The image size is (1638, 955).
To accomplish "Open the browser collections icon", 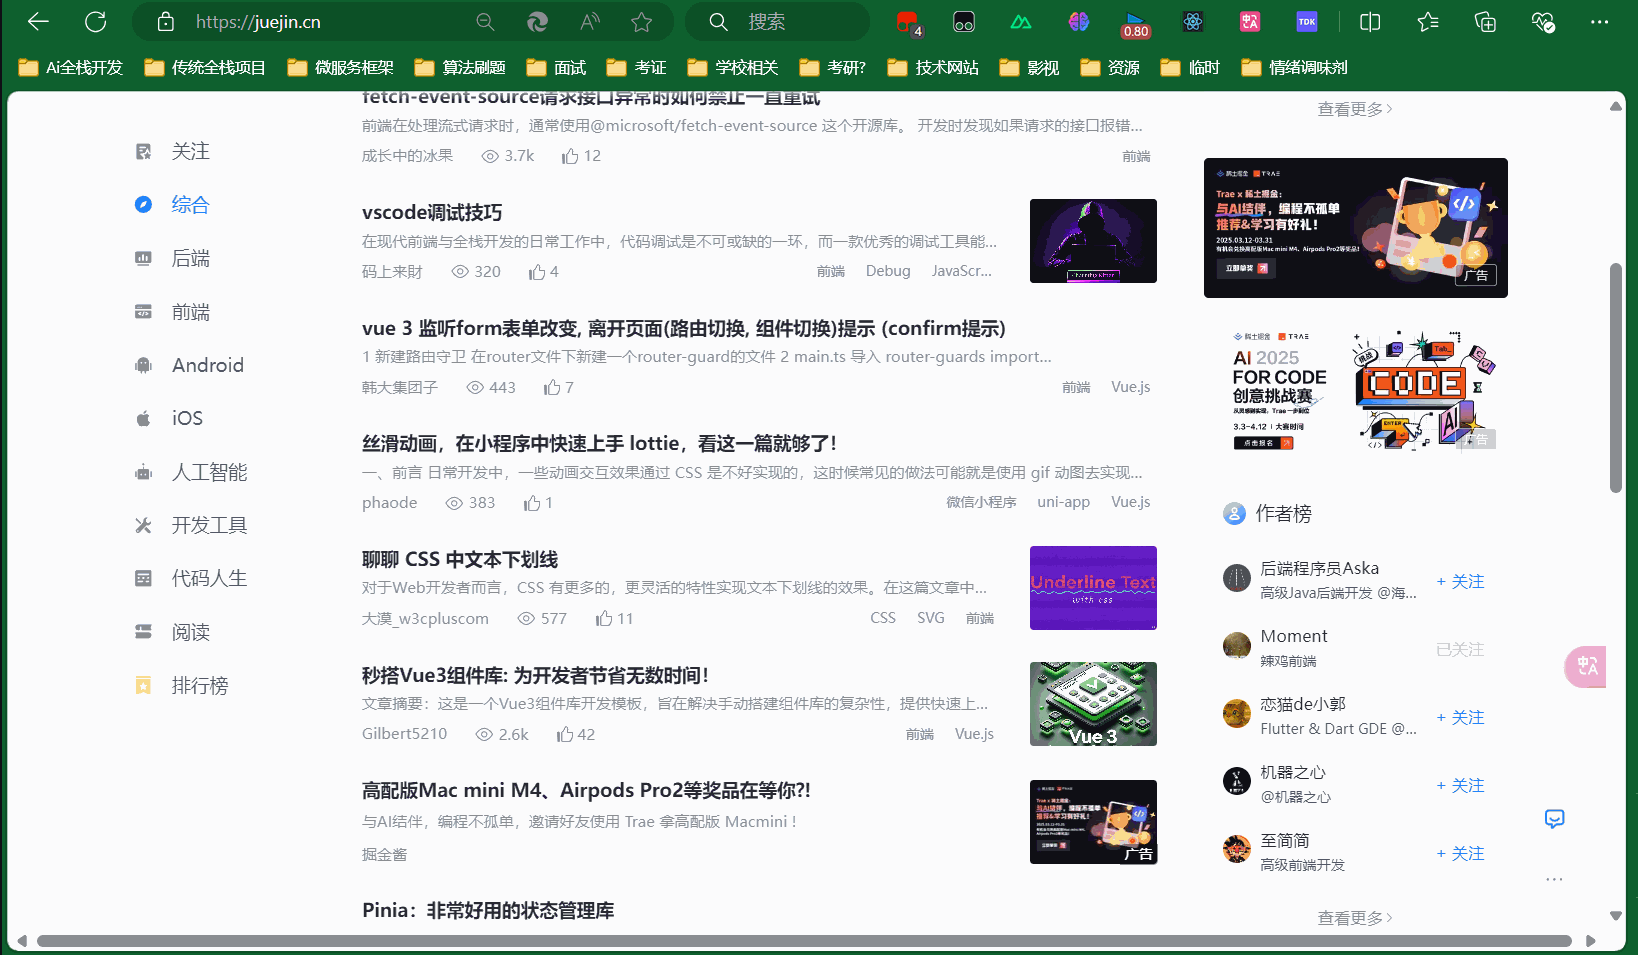I will (x=1486, y=21).
